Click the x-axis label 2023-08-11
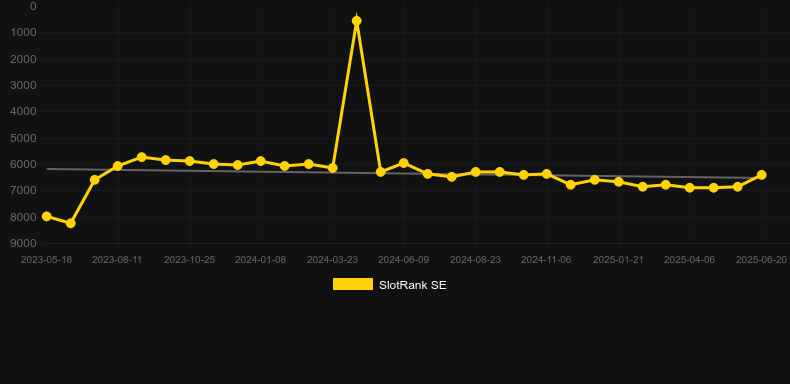Screen dimensions: 790x384 click(x=117, y=260)
